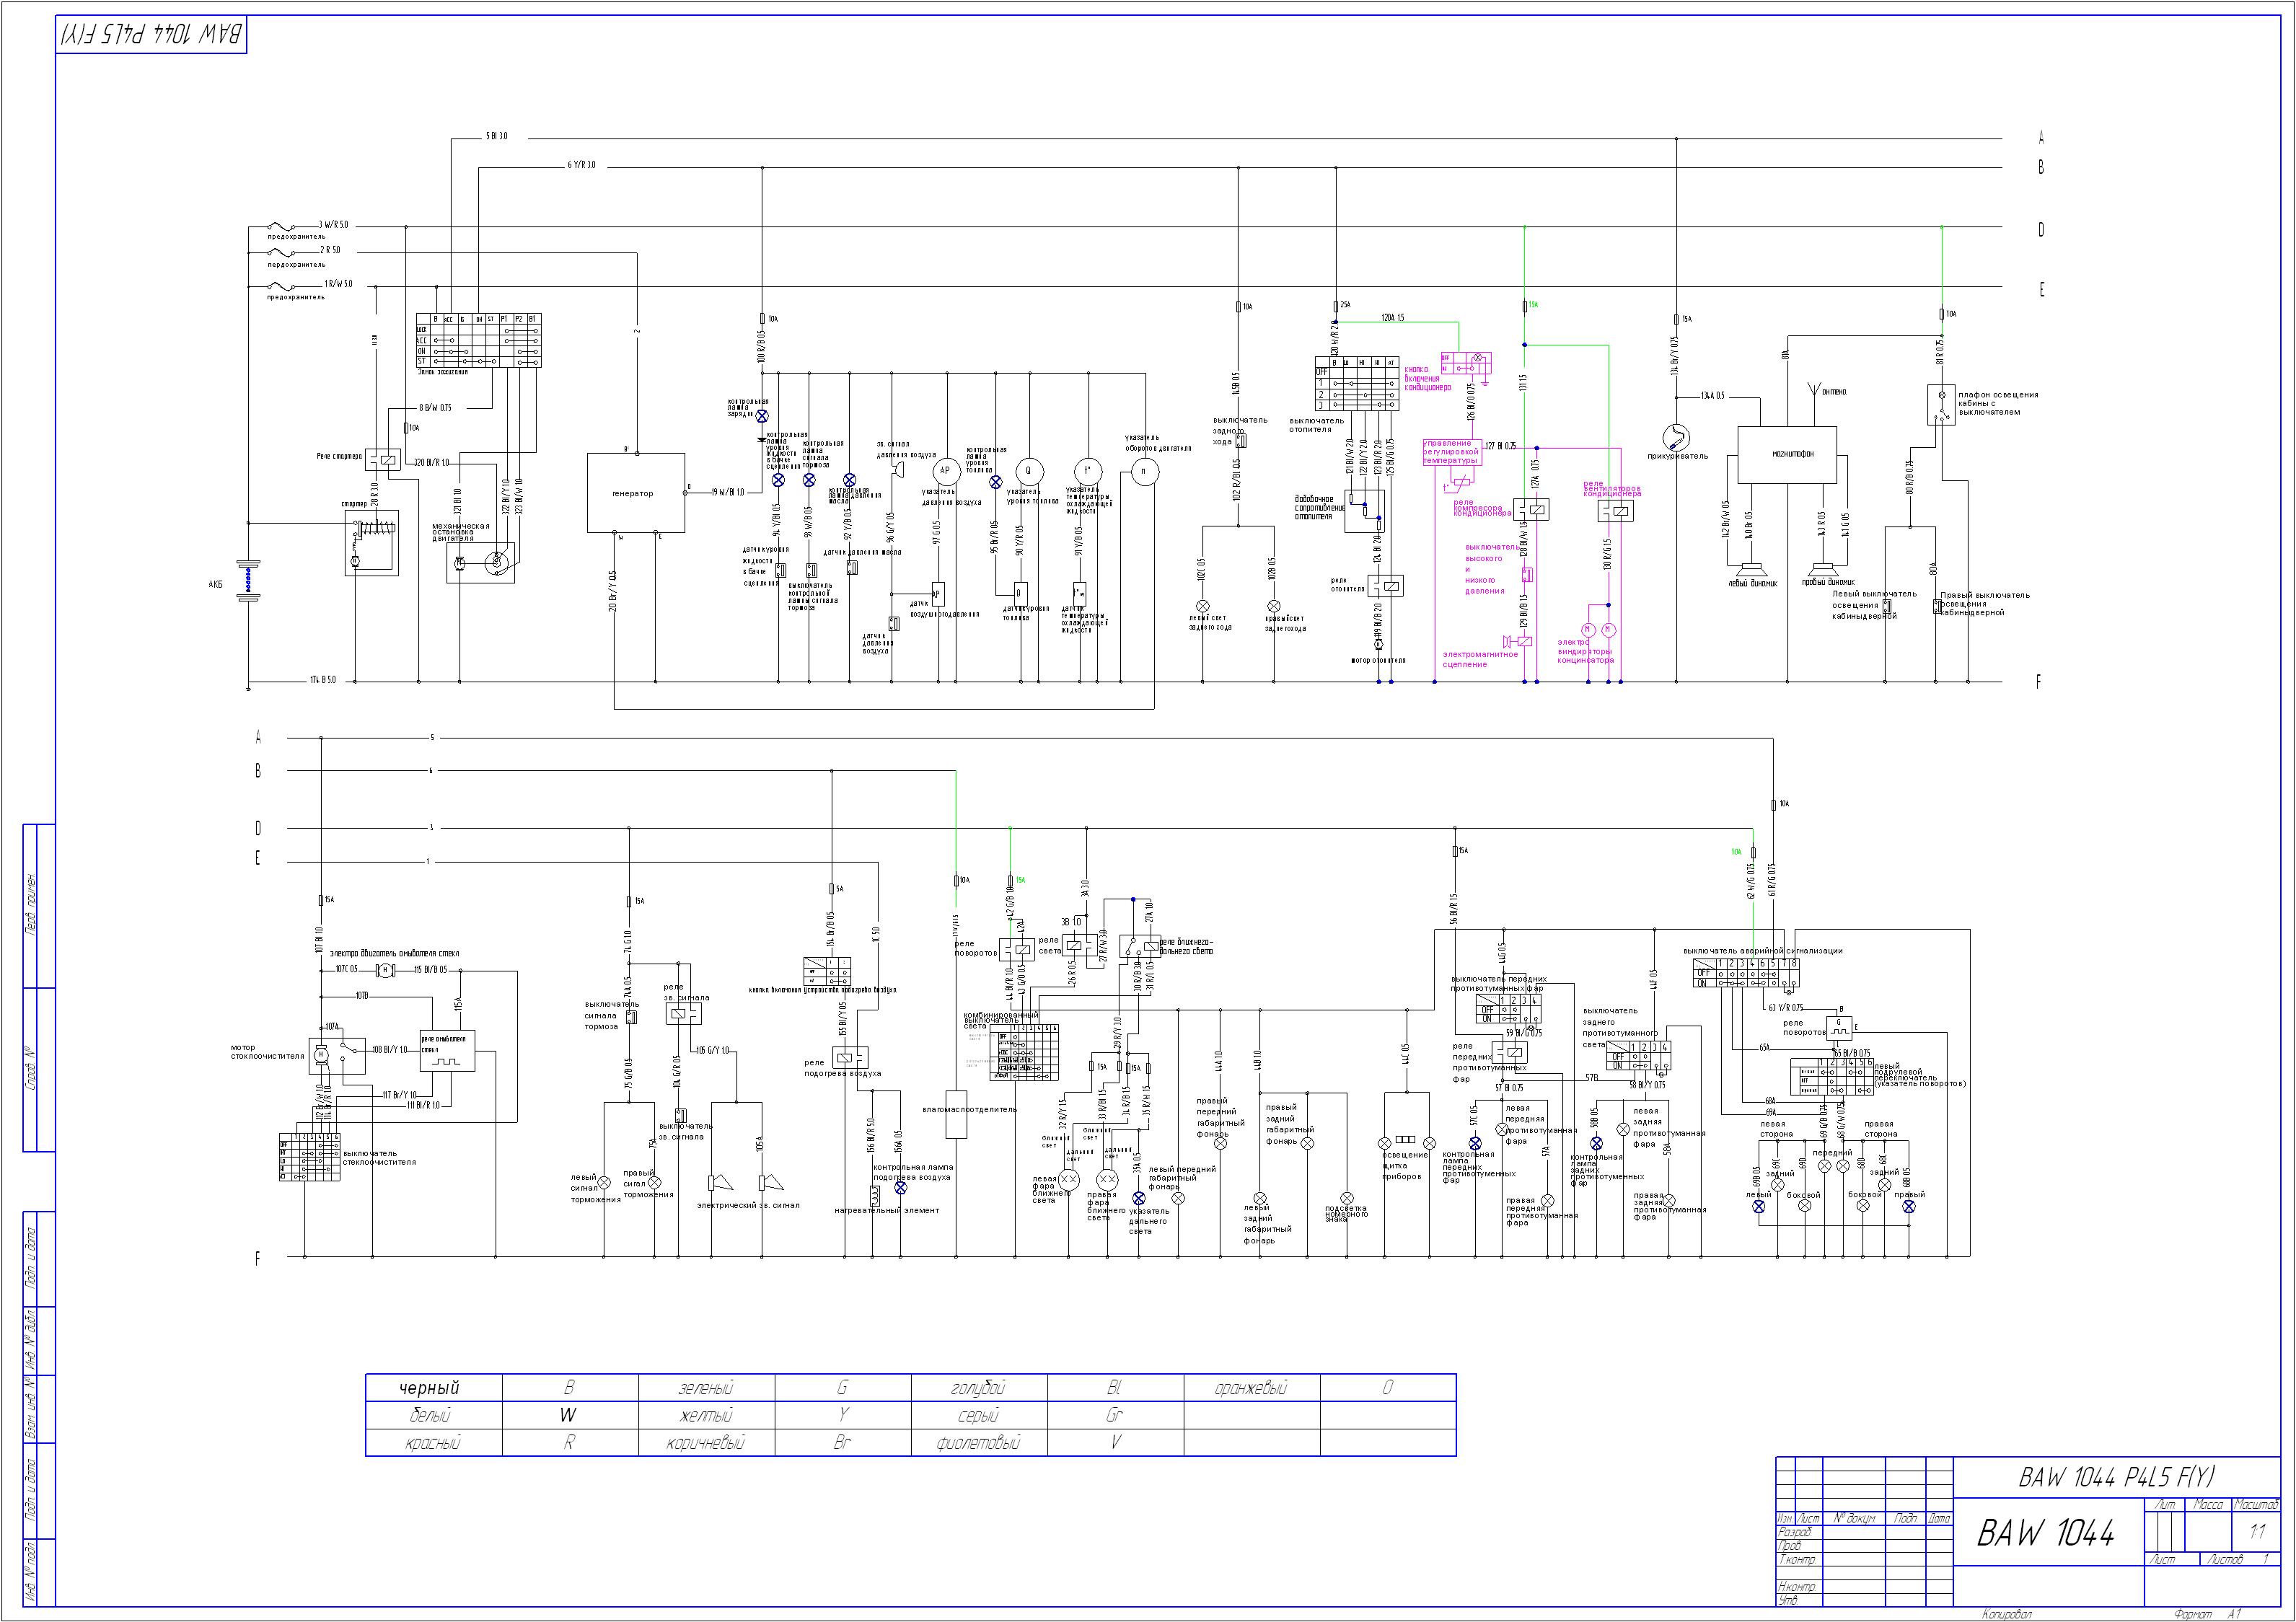Click the реле компрессора кондиционера label
2296x1622 pixels.
(x=1482, y=508)
